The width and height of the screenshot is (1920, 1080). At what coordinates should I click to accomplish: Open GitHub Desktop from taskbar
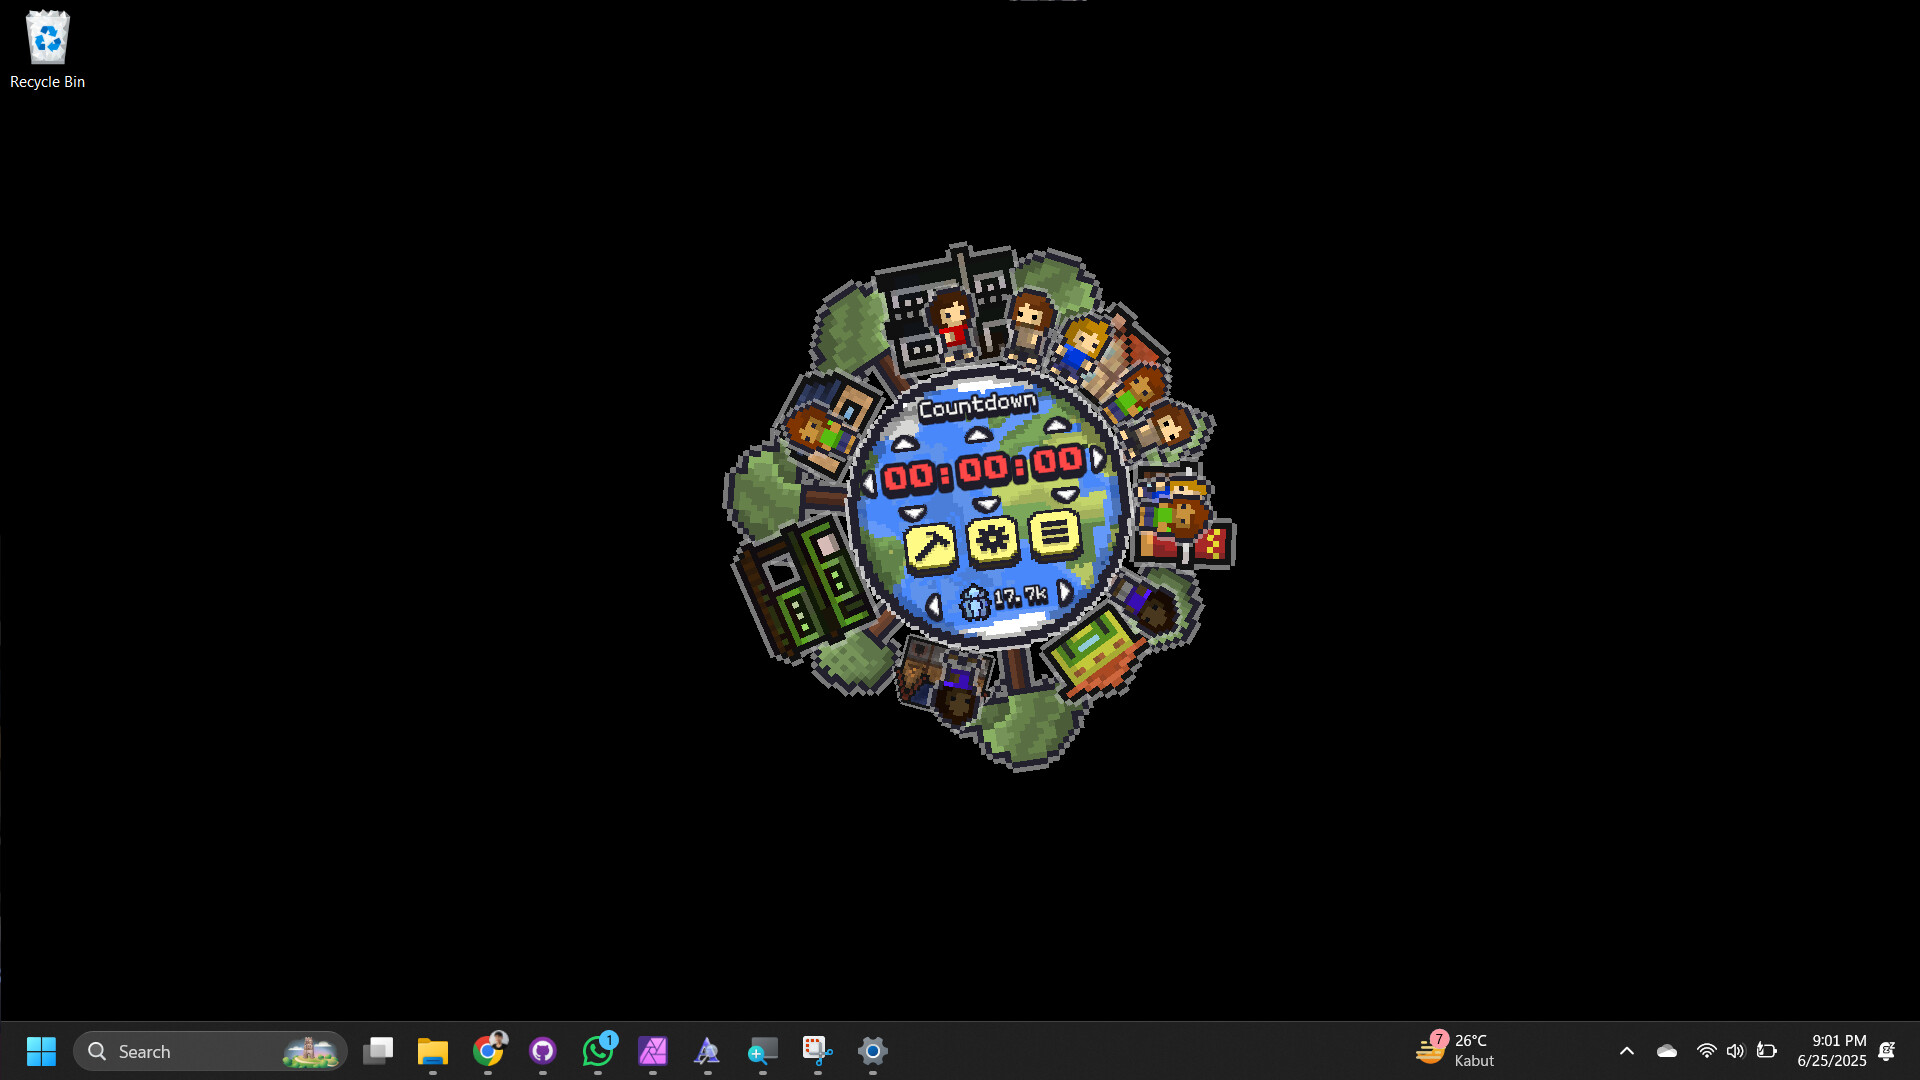[543, 1051]
